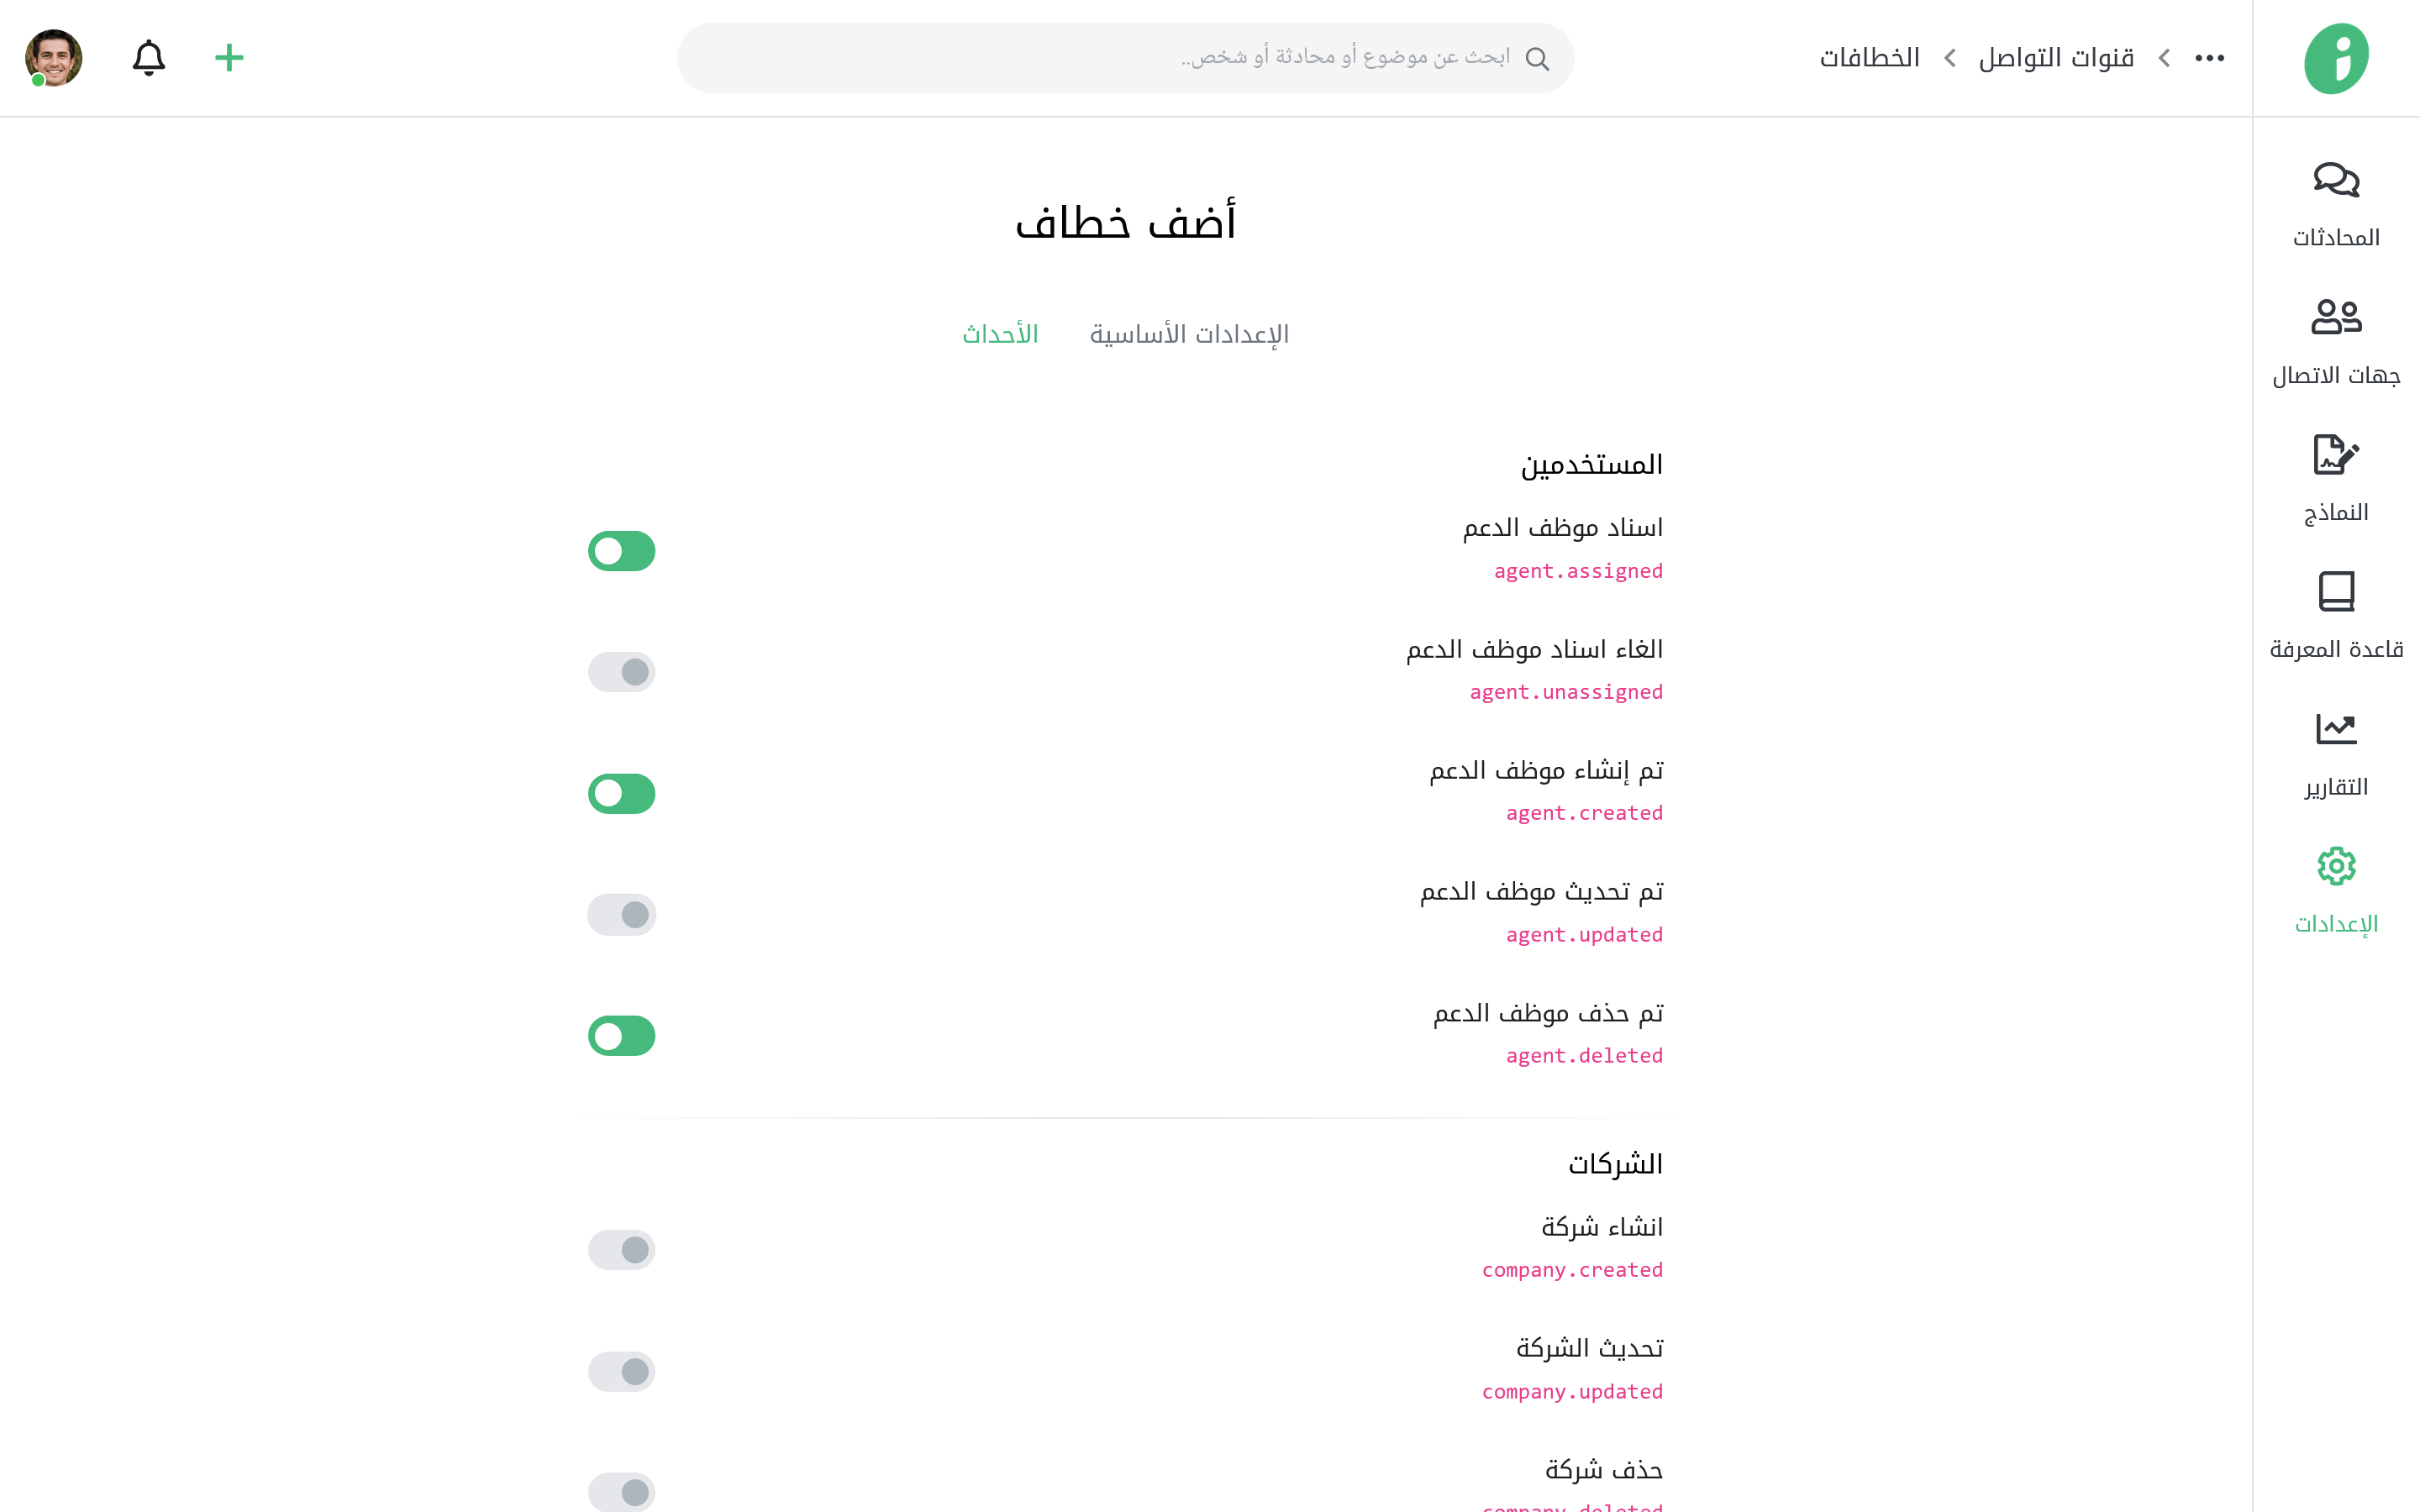Click the green plus add icon
The width and height of the screenshot is (2420, 1512).
pyautogui.click(x=229, y=58)
